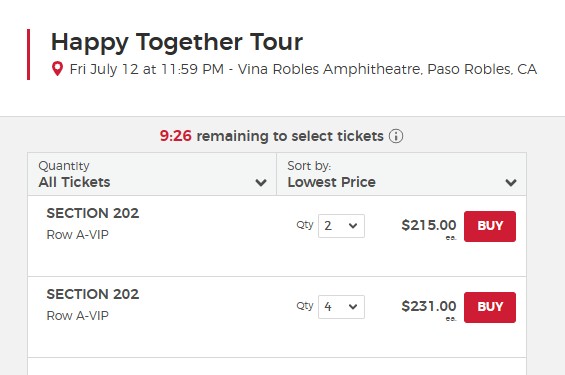The width and height of the screenshot is (565, 375).
Task: Click the Vina Robles Amphitheatre venue text
Action: point(330,69)
